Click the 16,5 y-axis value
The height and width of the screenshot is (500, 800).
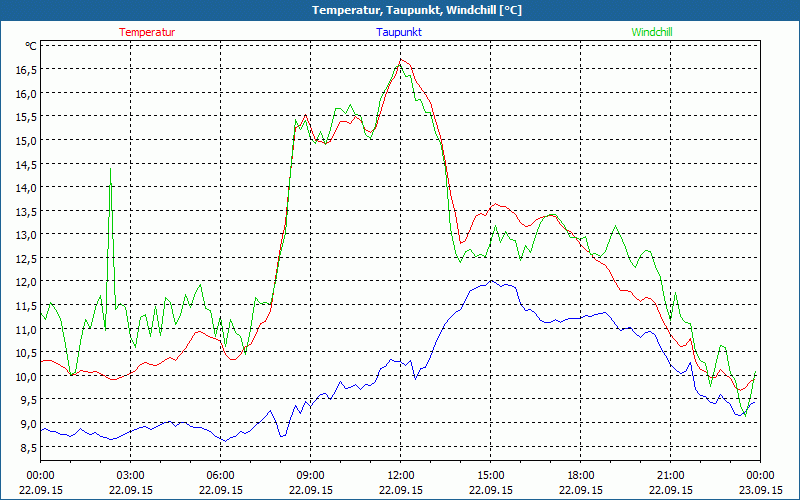26,70
